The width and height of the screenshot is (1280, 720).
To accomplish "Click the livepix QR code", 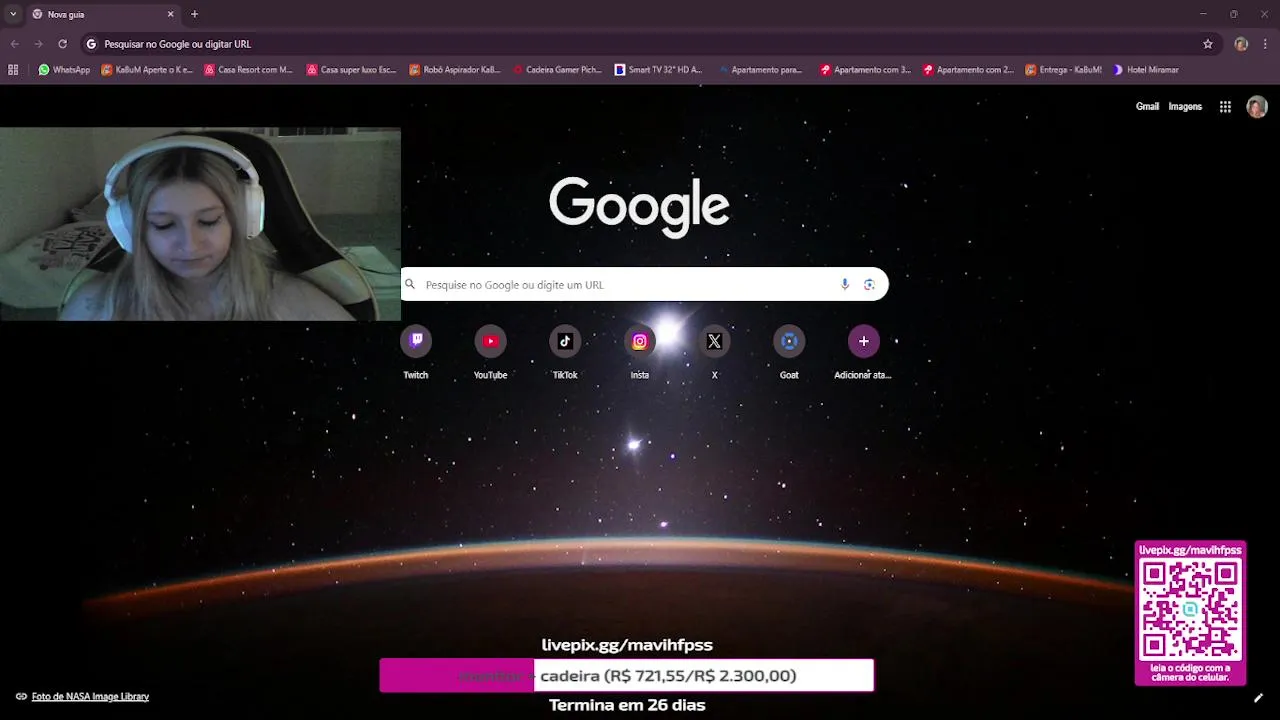I will click(x=1190, y=609).
